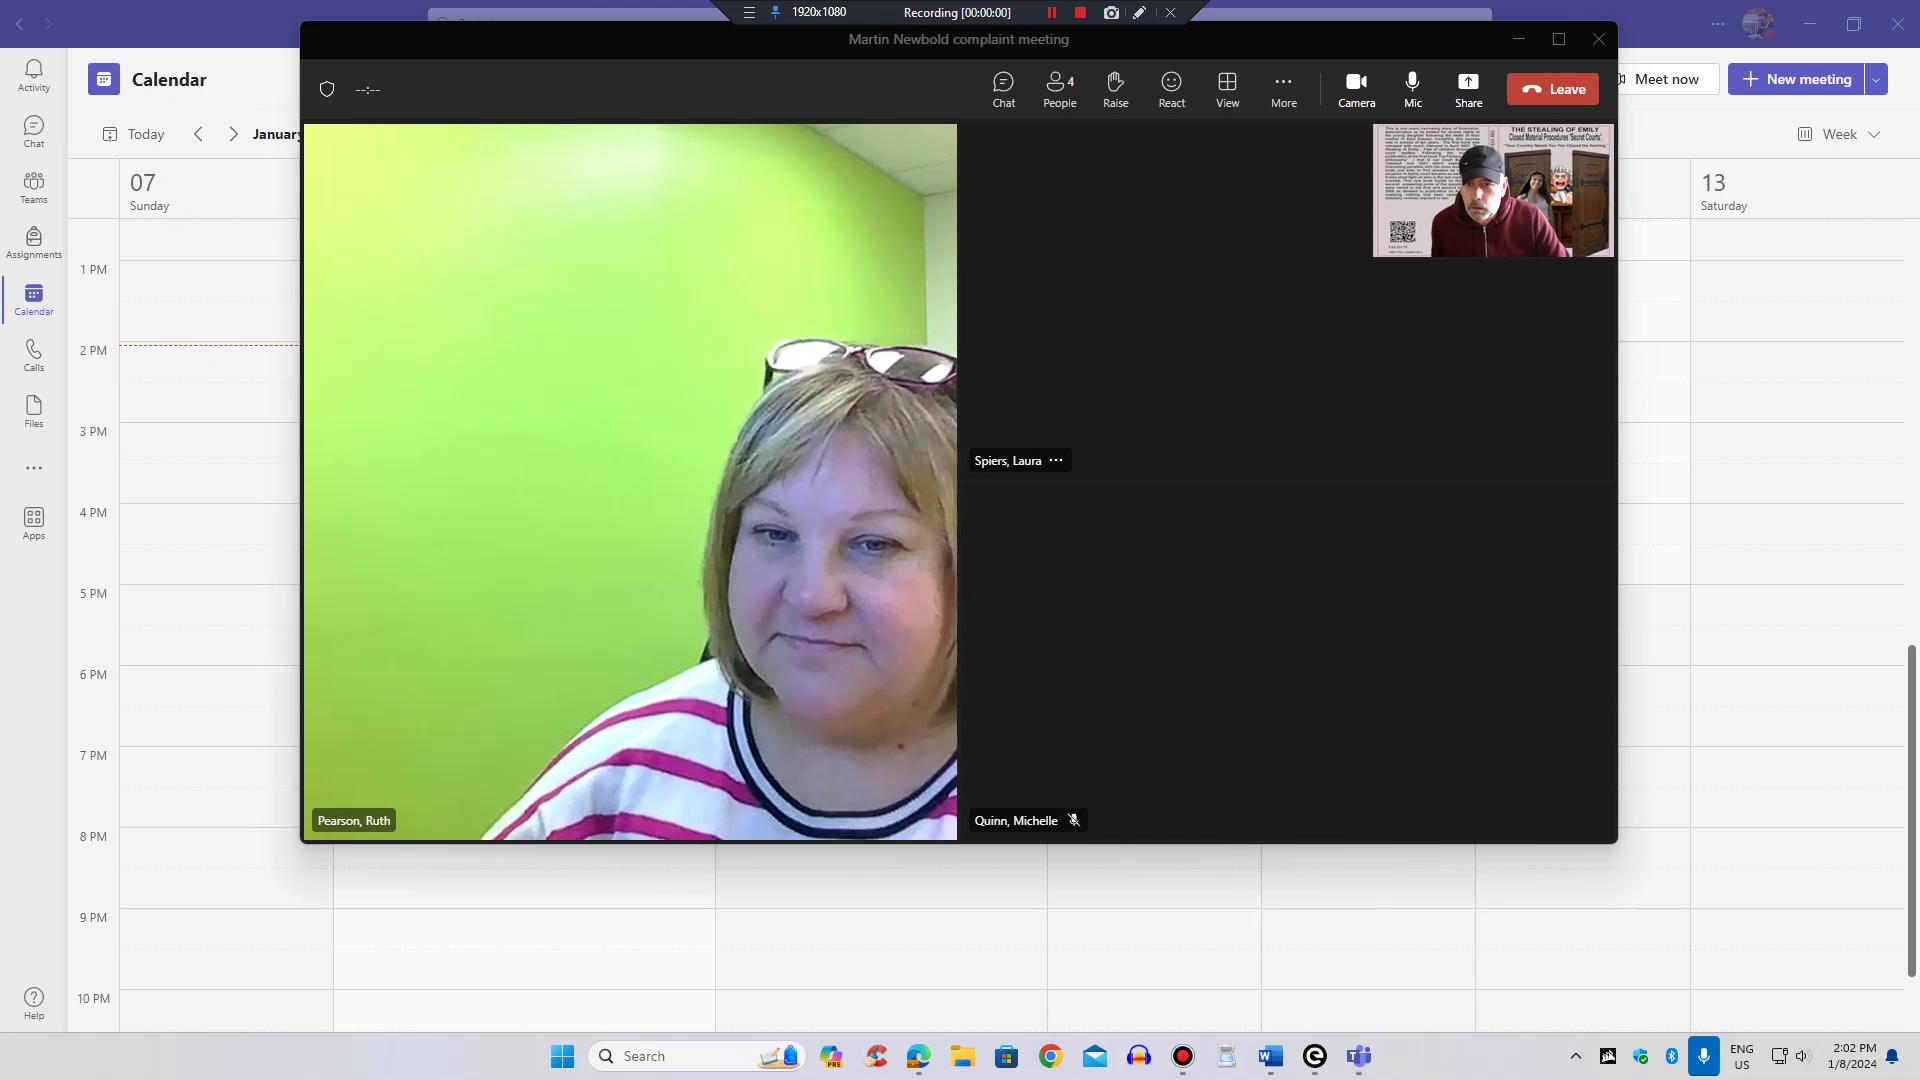The width and height of the screenshot is (1920, 1080).
Task: Show the People participants list
Action: (1059, 89)
